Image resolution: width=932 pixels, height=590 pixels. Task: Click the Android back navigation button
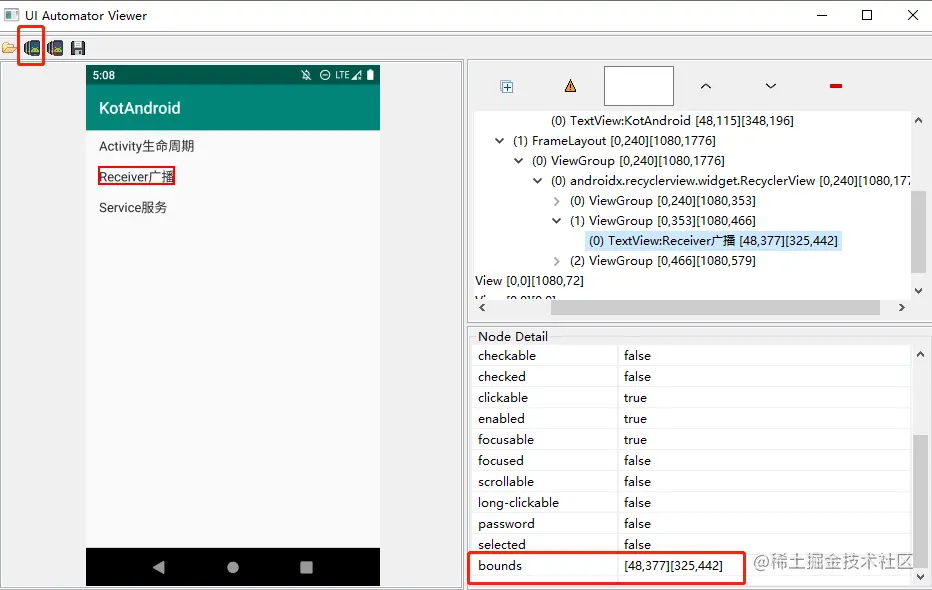click(x=159, y=567)
